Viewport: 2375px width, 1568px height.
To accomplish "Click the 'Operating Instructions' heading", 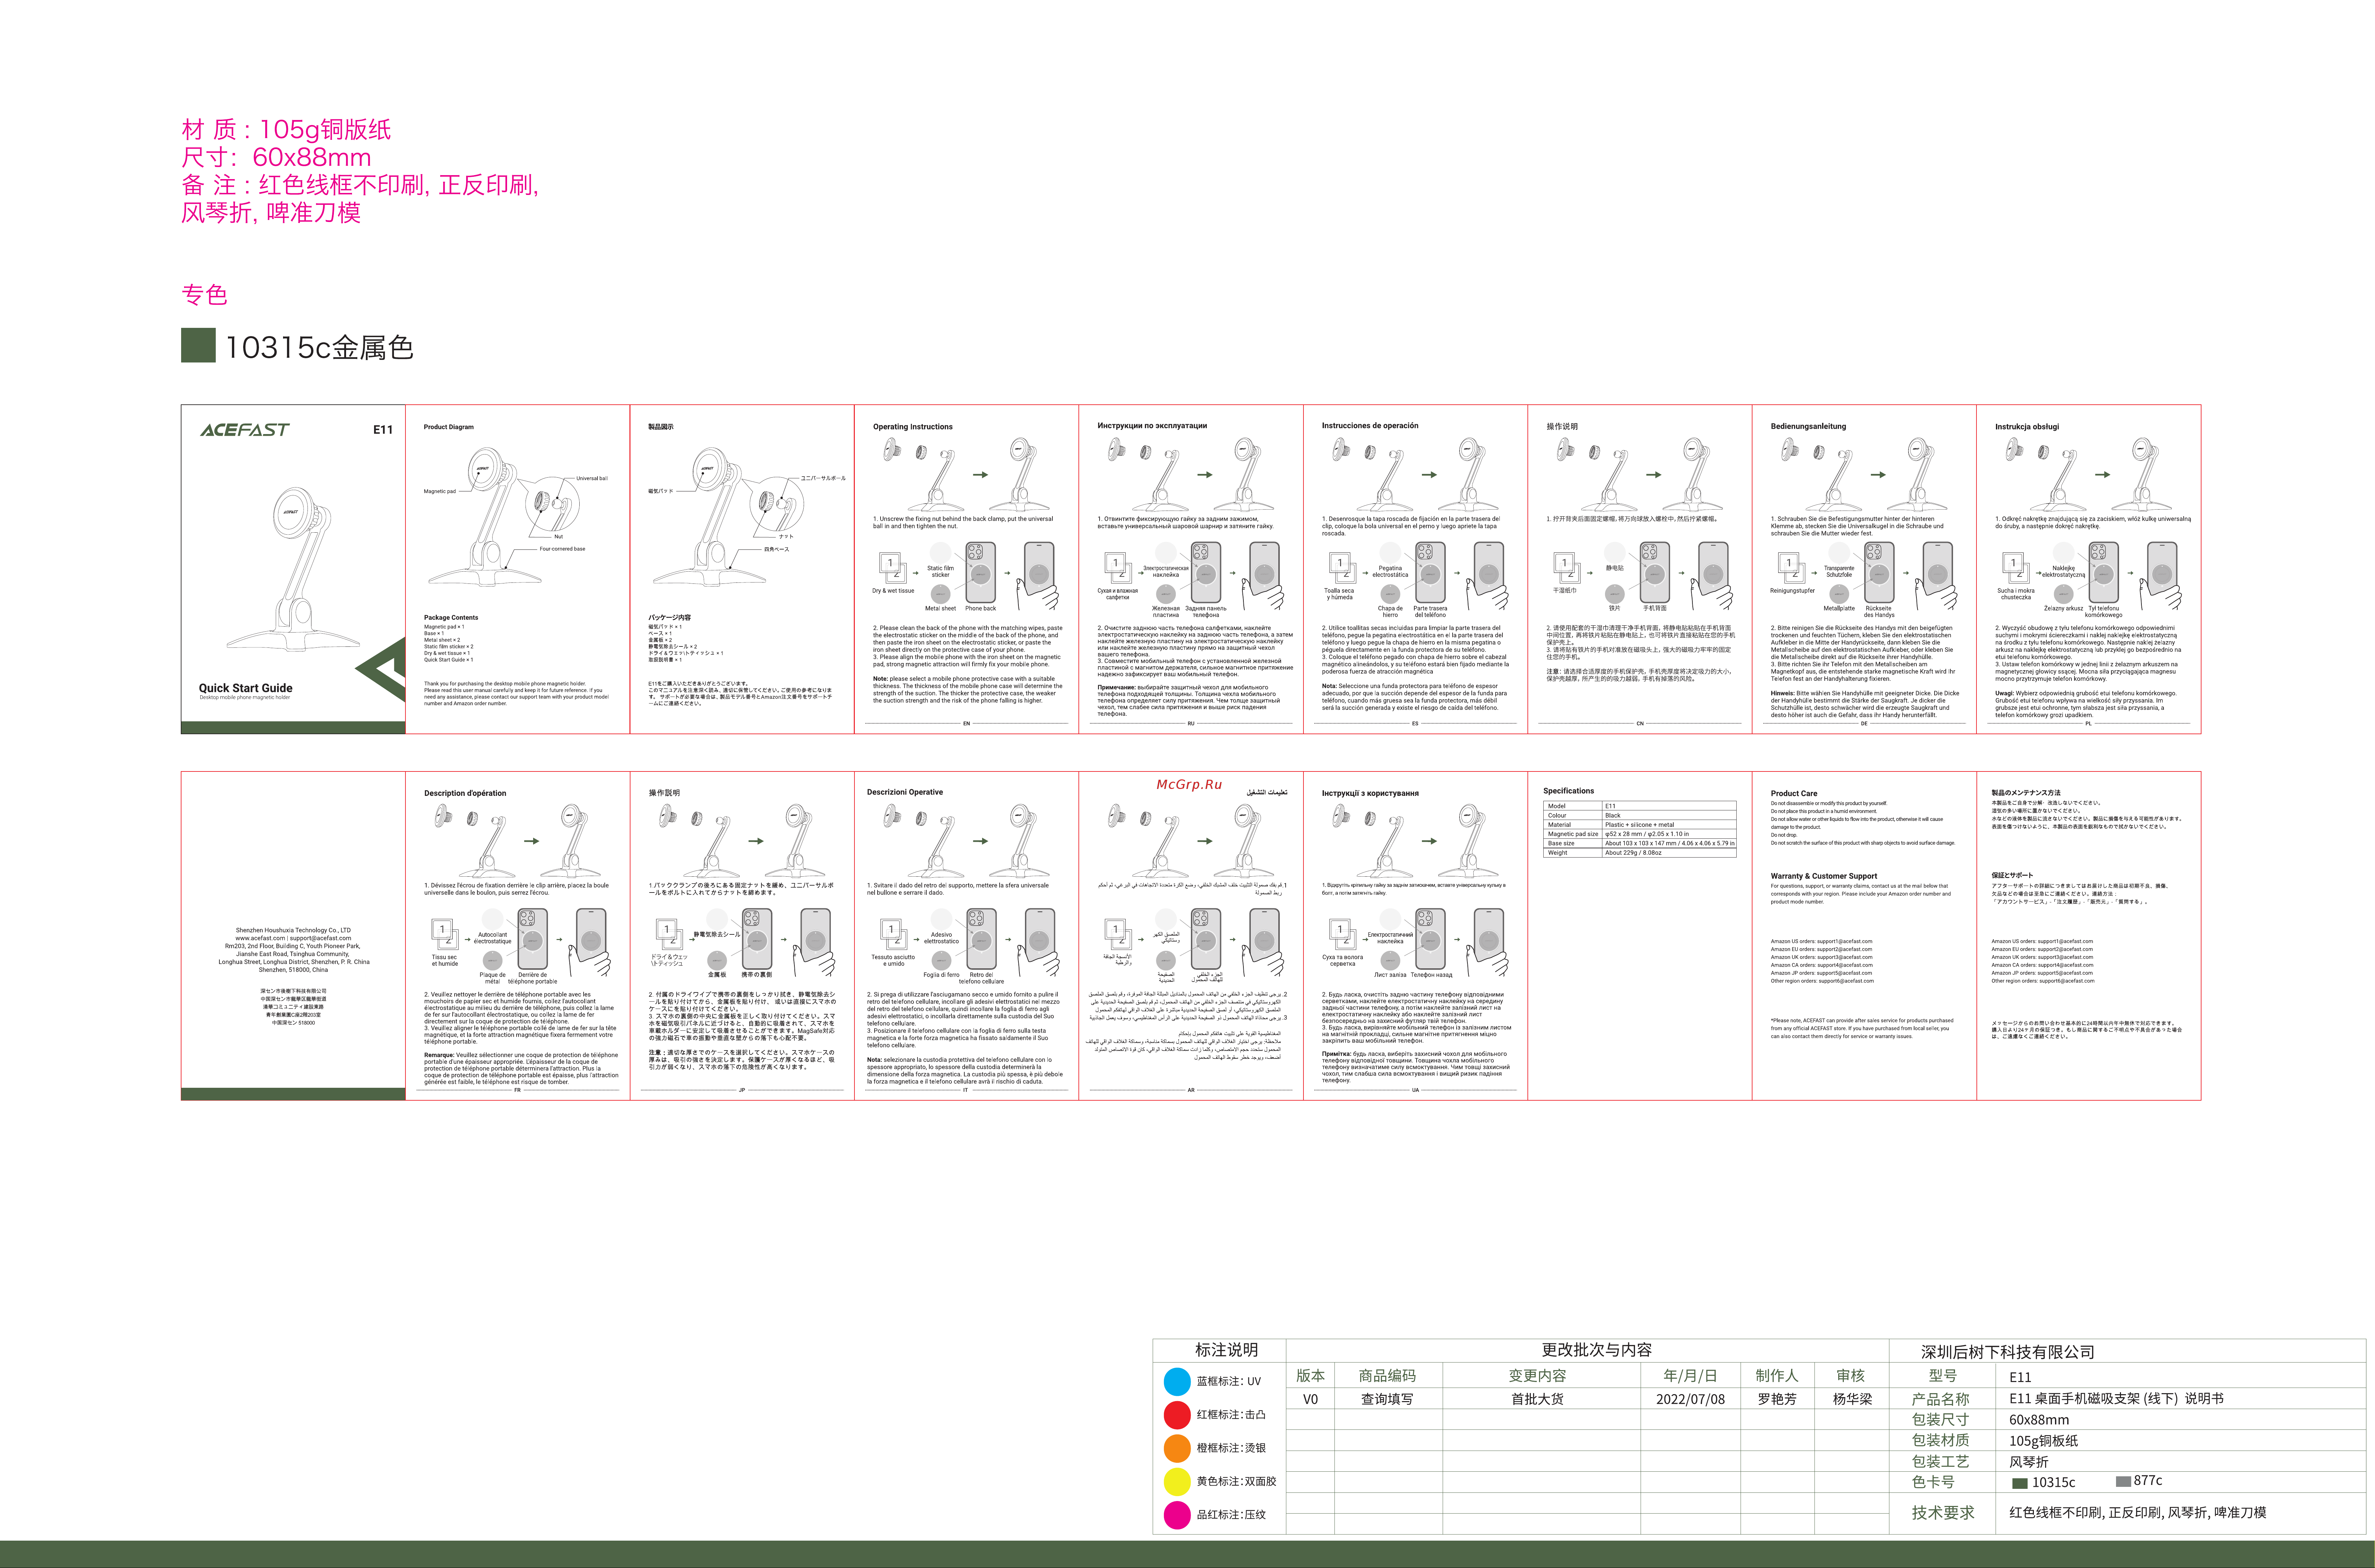I will (x=913, y=427).
